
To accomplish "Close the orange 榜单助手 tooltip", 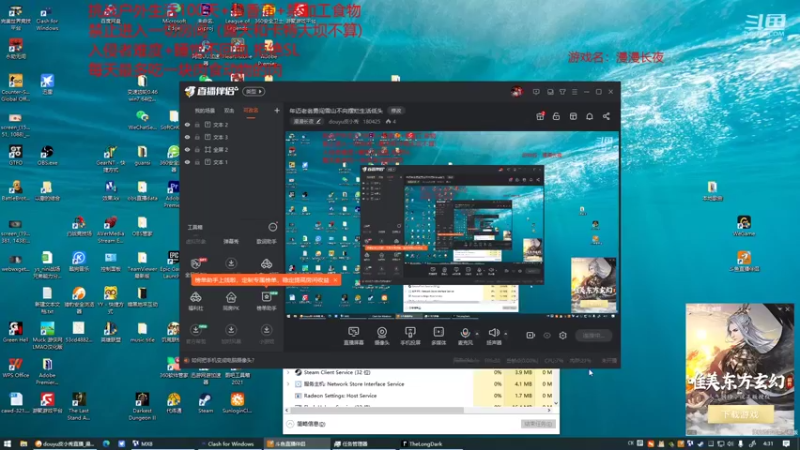I will pos(335,280).
